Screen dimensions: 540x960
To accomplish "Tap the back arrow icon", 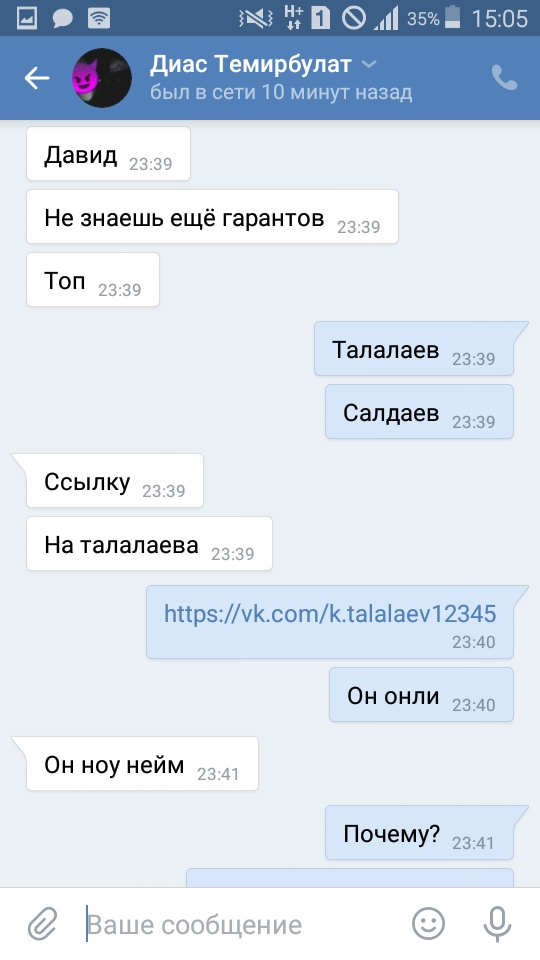I will coord(37,78).
